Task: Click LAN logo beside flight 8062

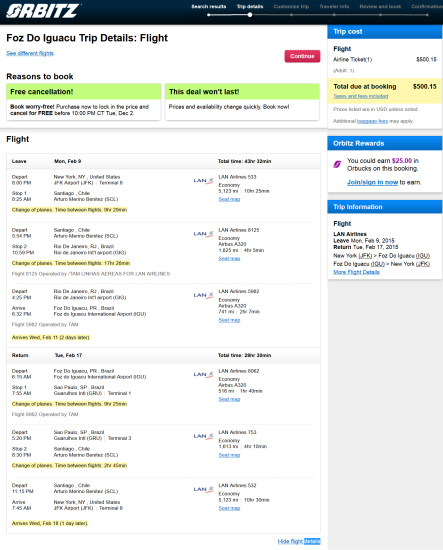Action: [203, 374]
